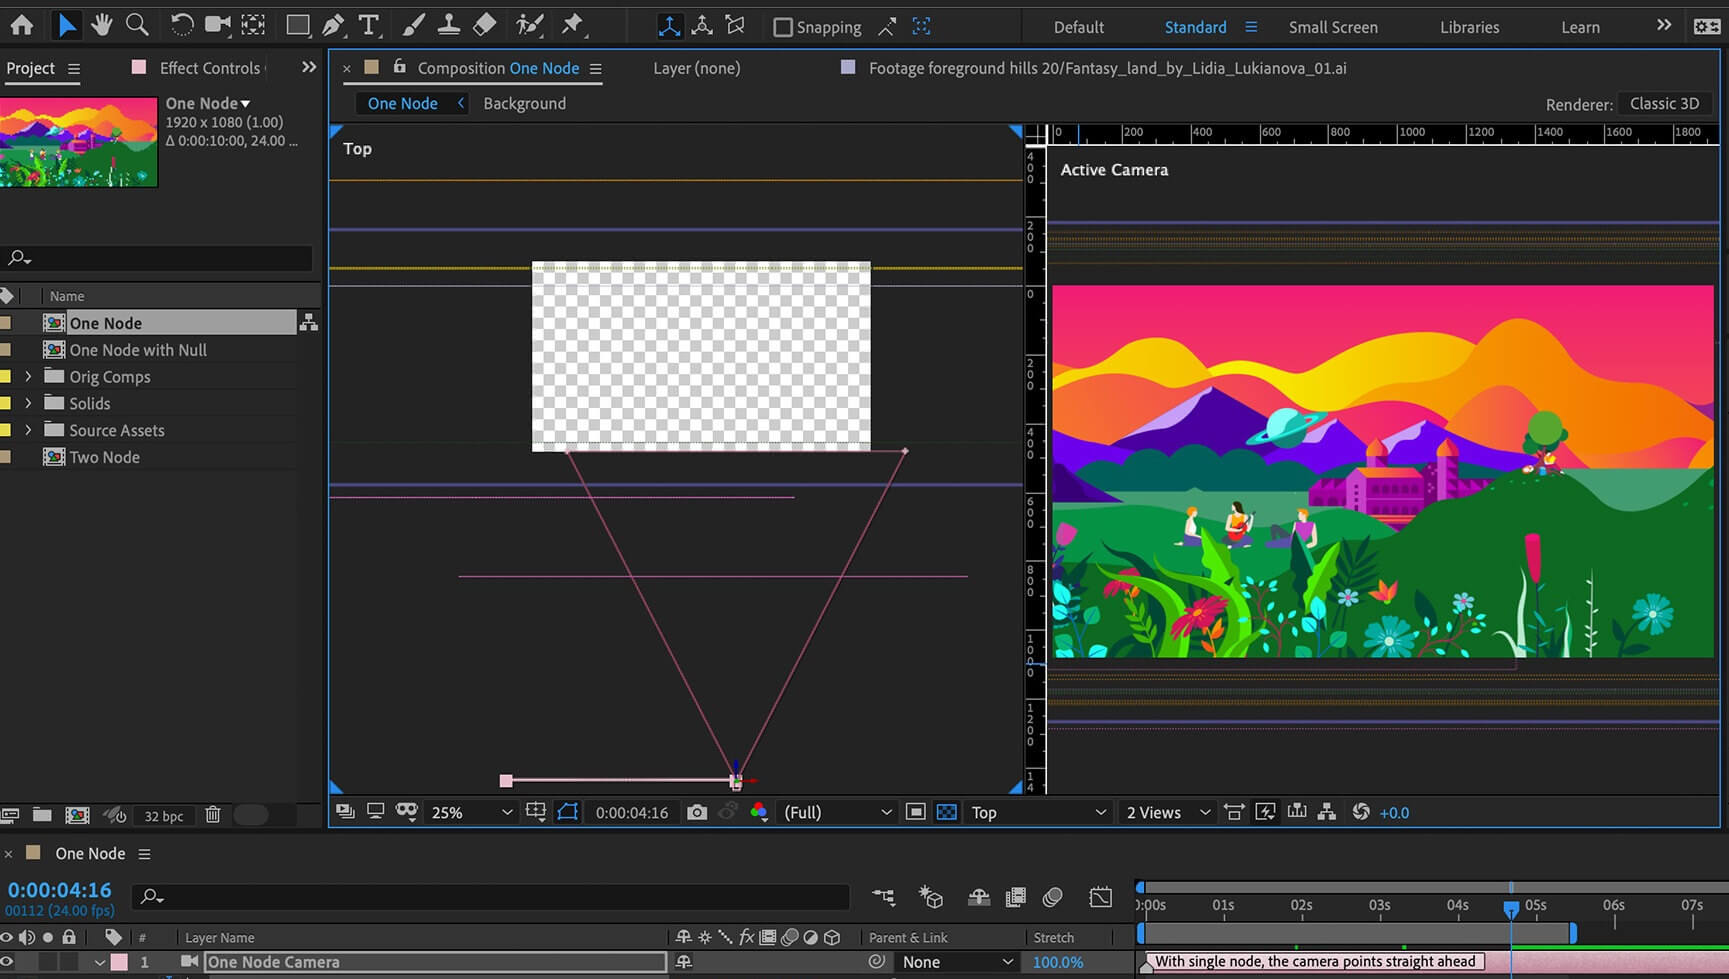This screenshot has width=1729, height=979.
Task: Toggle 32 bpc color depth setting
Action: pos(163,816)
